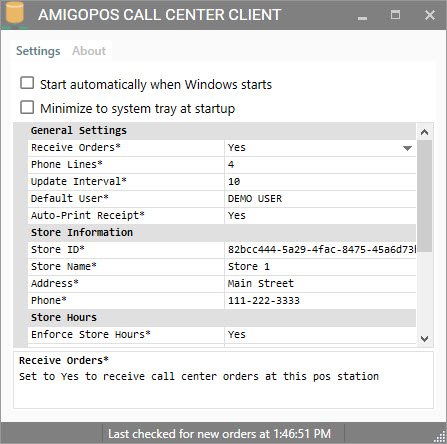The image size is (447, 444).
Task: Click the scroll down arrow in settings grid
Action: point(424,339)
